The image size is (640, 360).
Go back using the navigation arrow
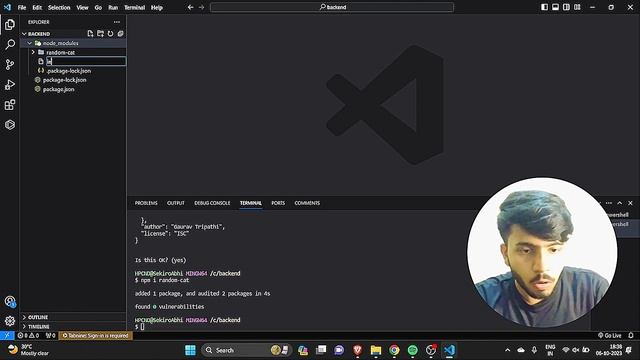coord(191,7)
